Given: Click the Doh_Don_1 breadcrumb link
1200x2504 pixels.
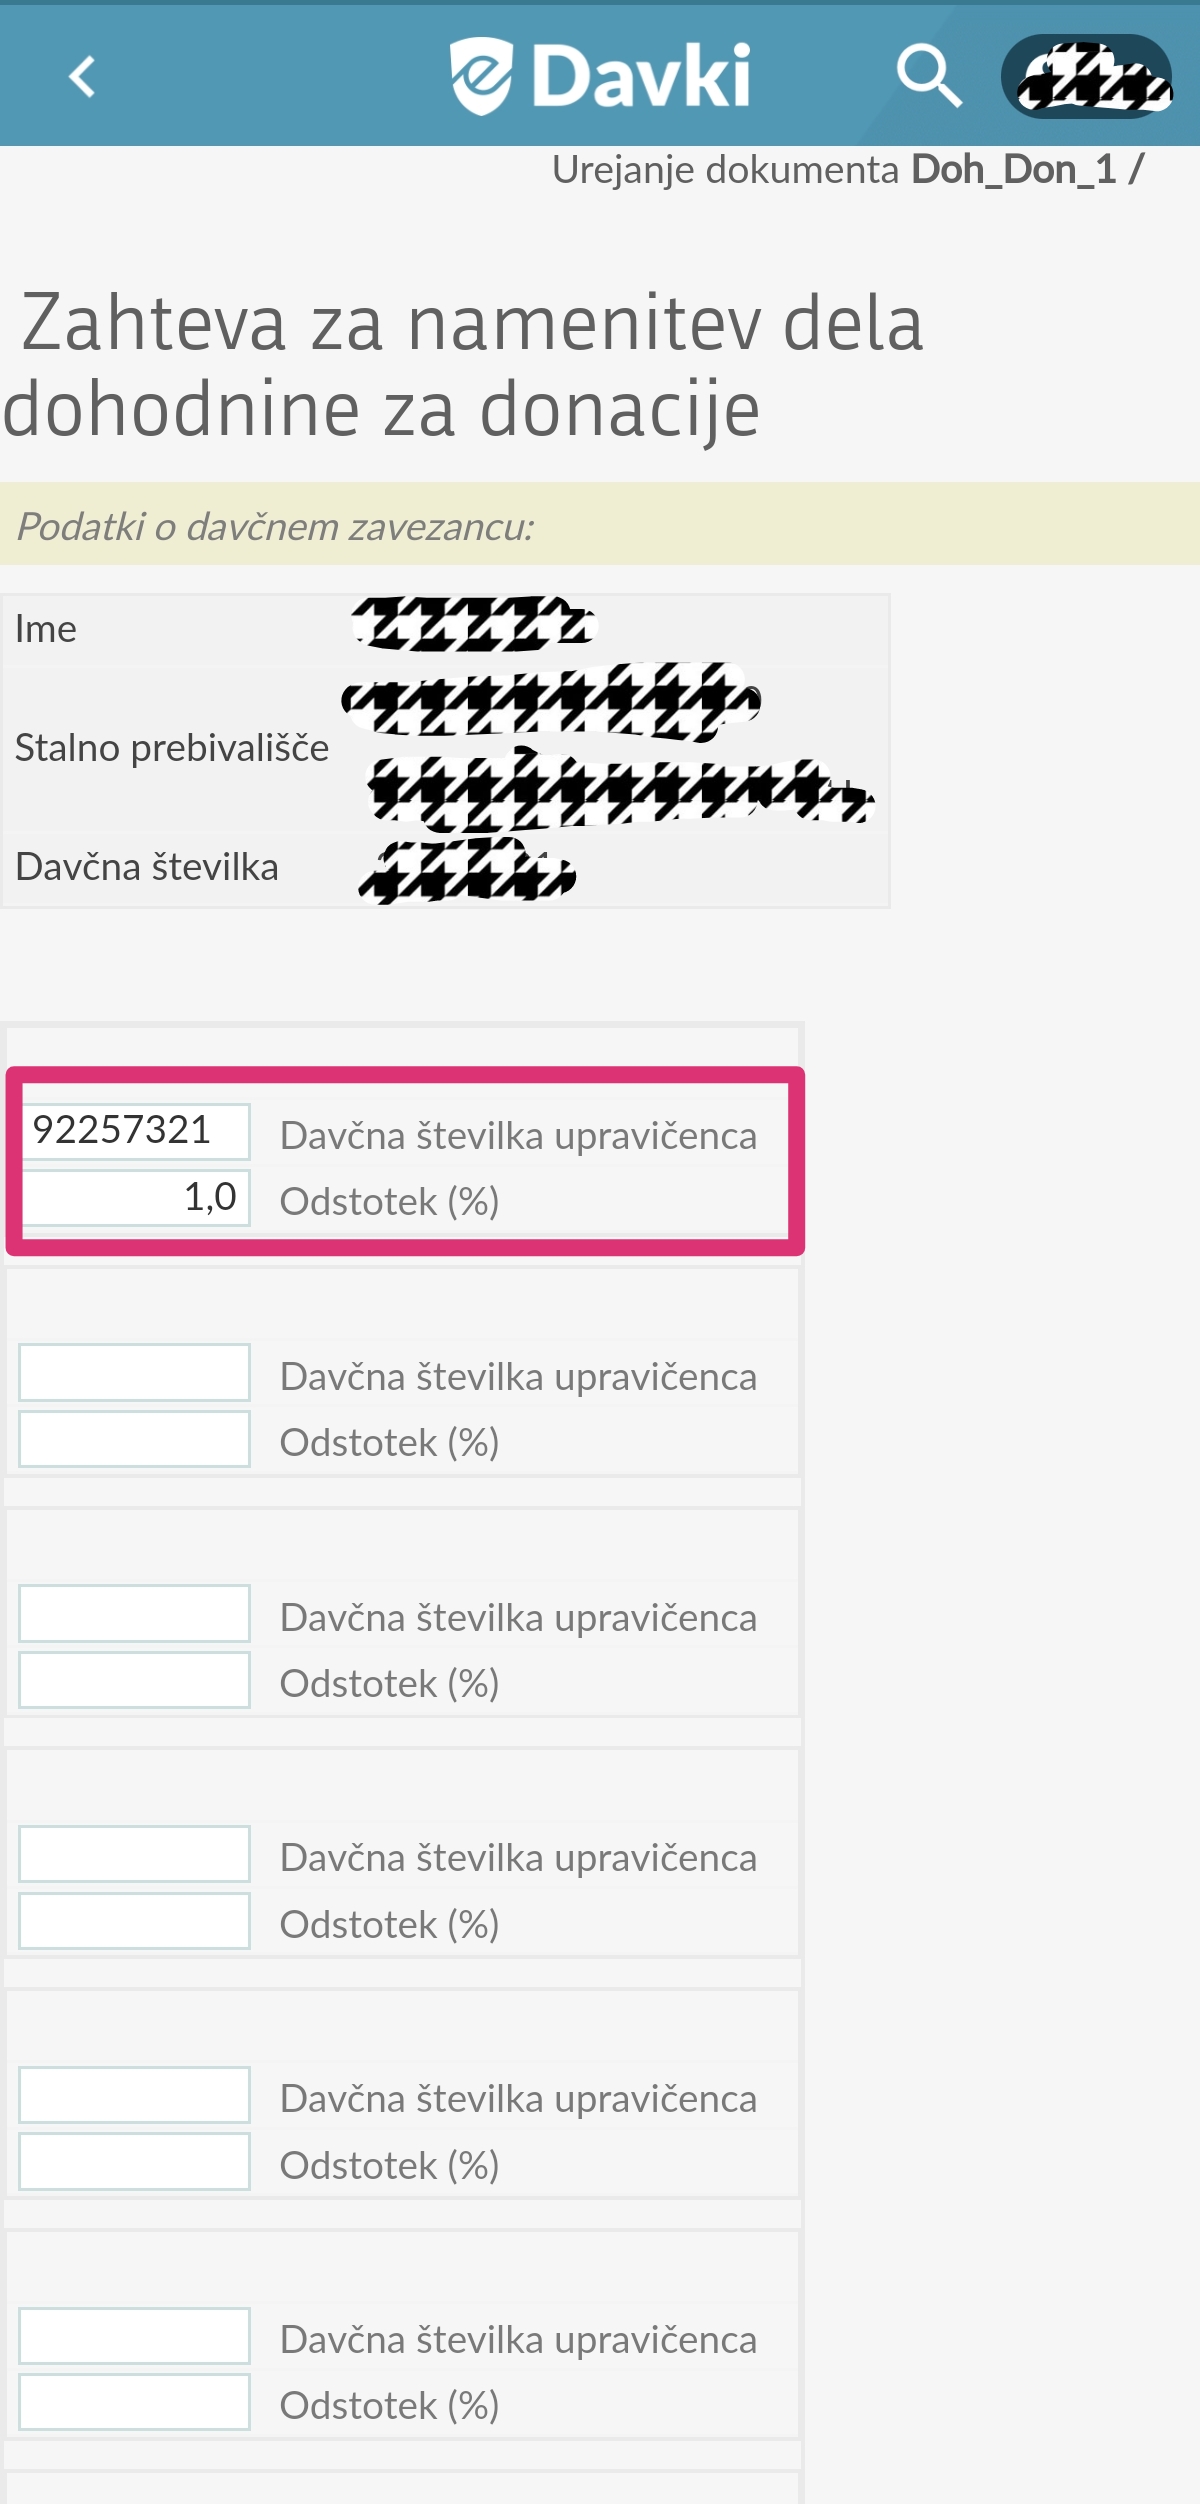Looking at the screenshot, I should (x=1013, y=170).
